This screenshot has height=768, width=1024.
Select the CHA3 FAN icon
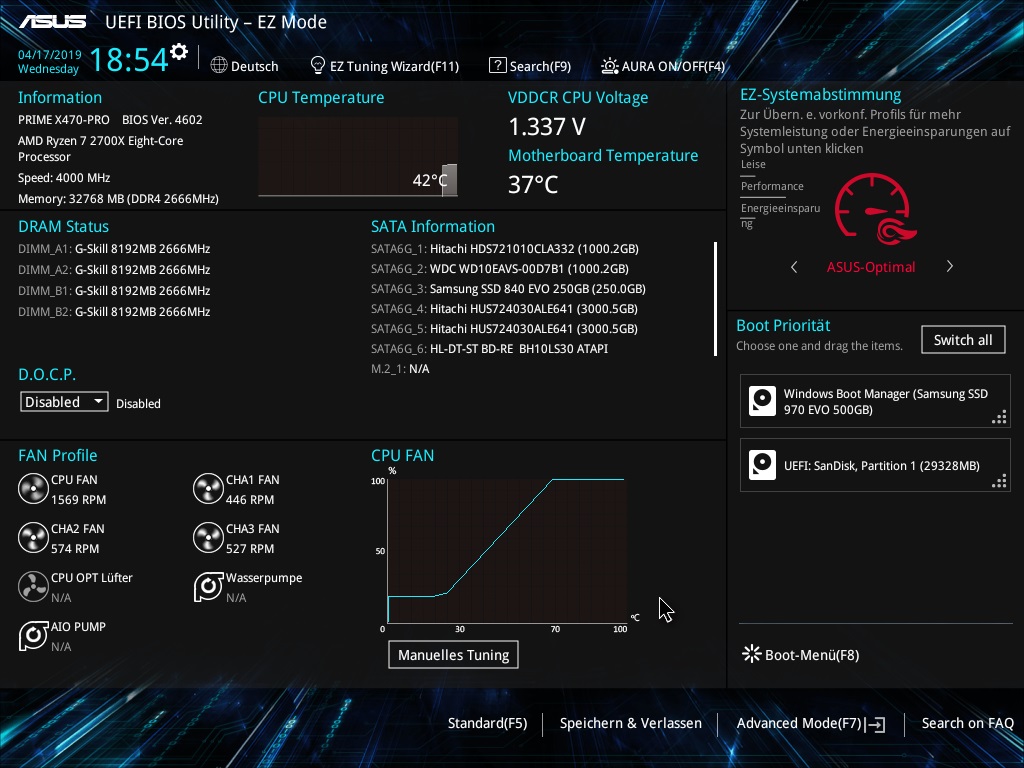(x=208, y=537)
